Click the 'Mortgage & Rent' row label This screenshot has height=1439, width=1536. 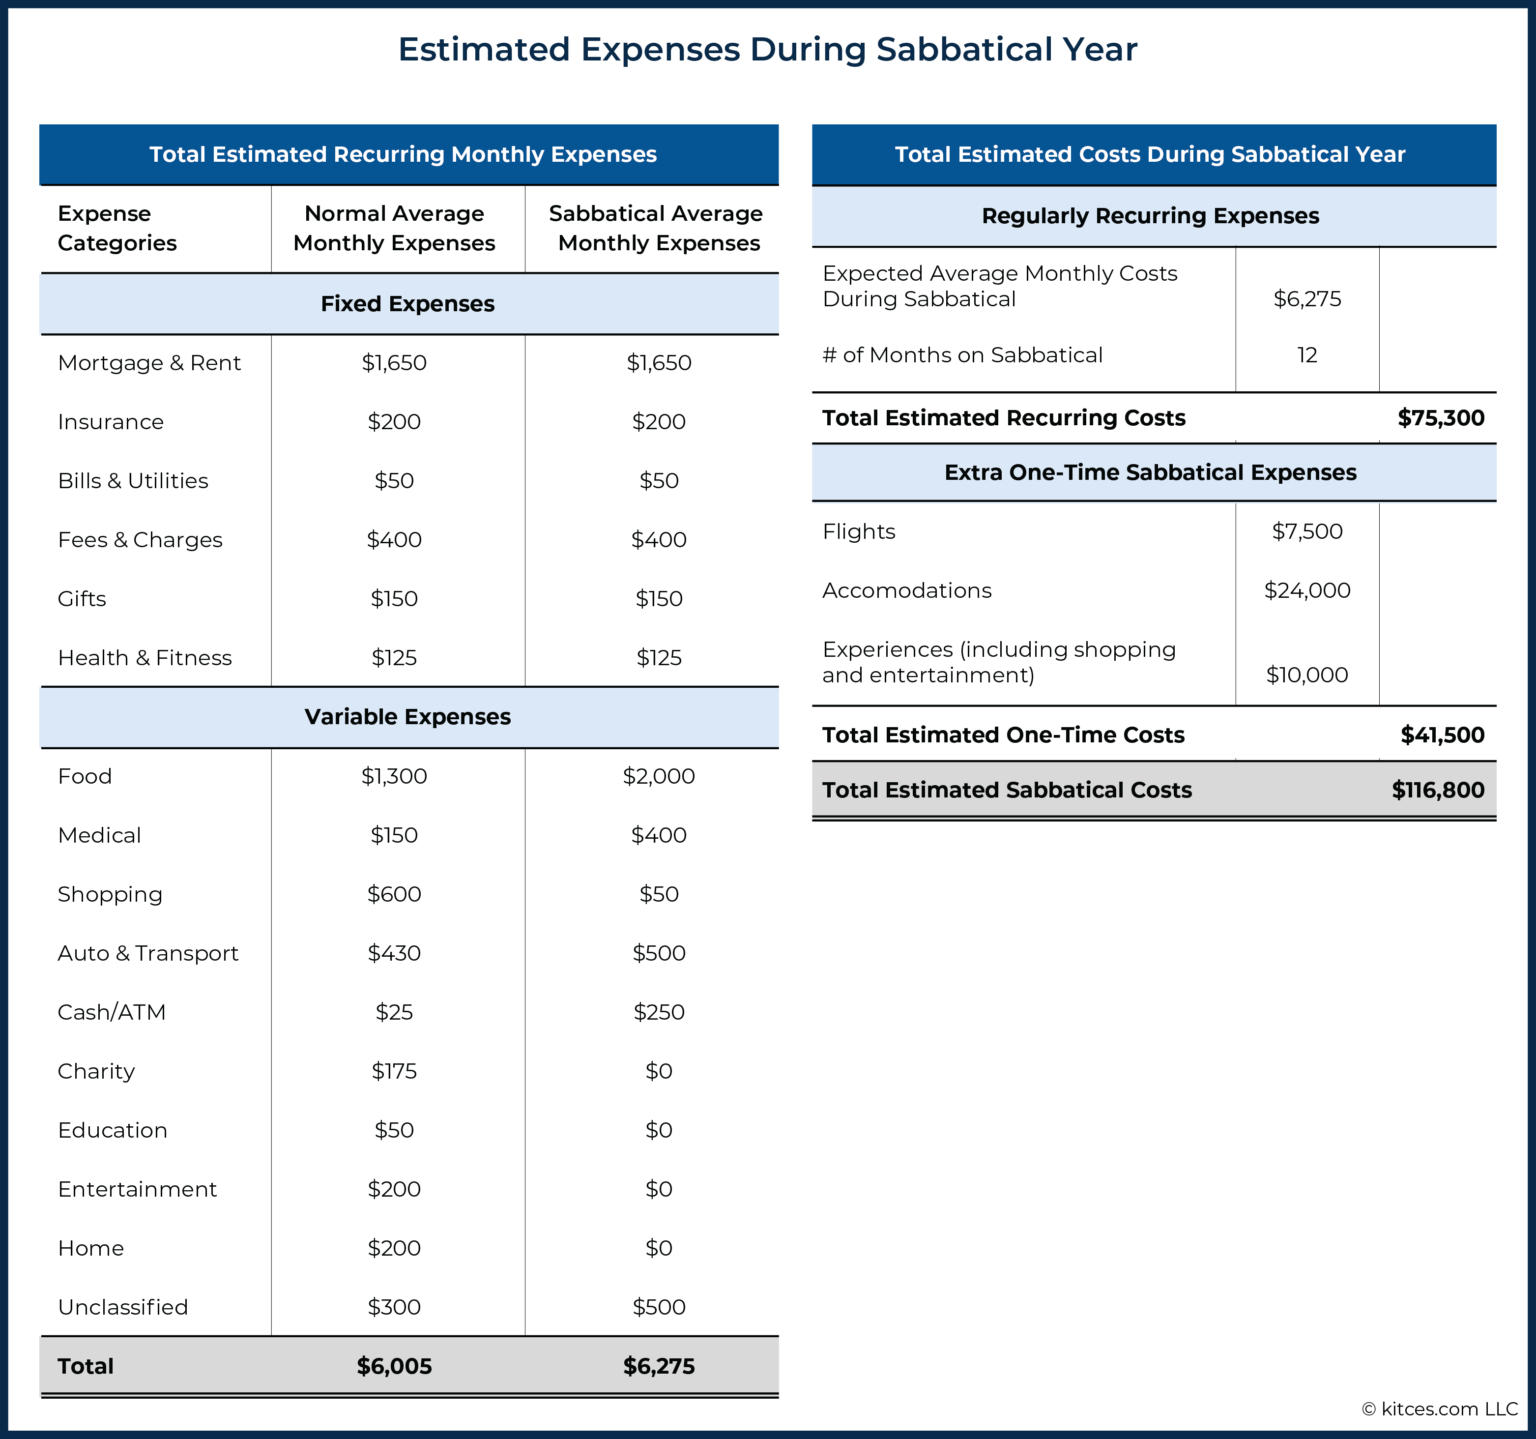click(149, 363)
